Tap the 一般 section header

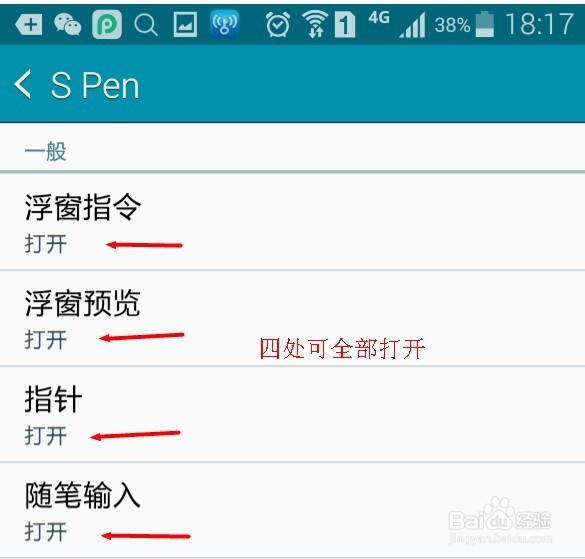[x=46, y=152]
